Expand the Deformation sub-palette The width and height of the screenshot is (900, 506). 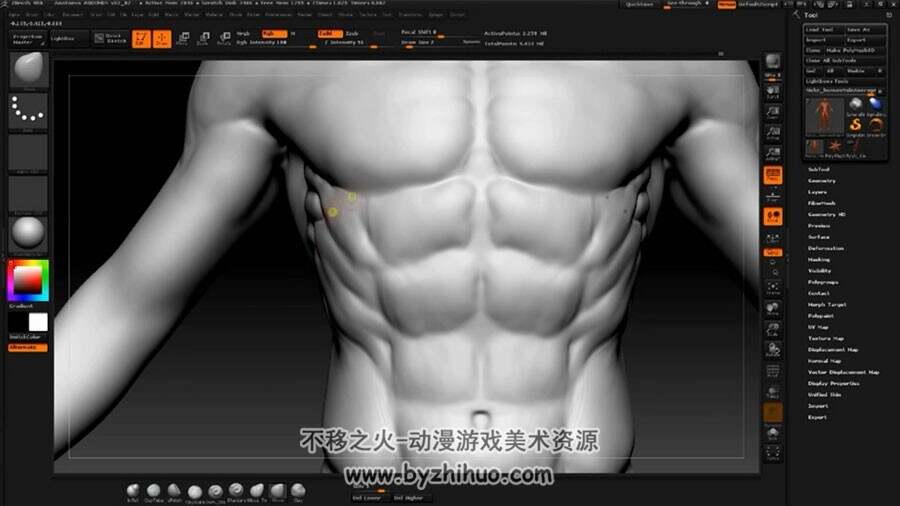(x=826, y=248)
